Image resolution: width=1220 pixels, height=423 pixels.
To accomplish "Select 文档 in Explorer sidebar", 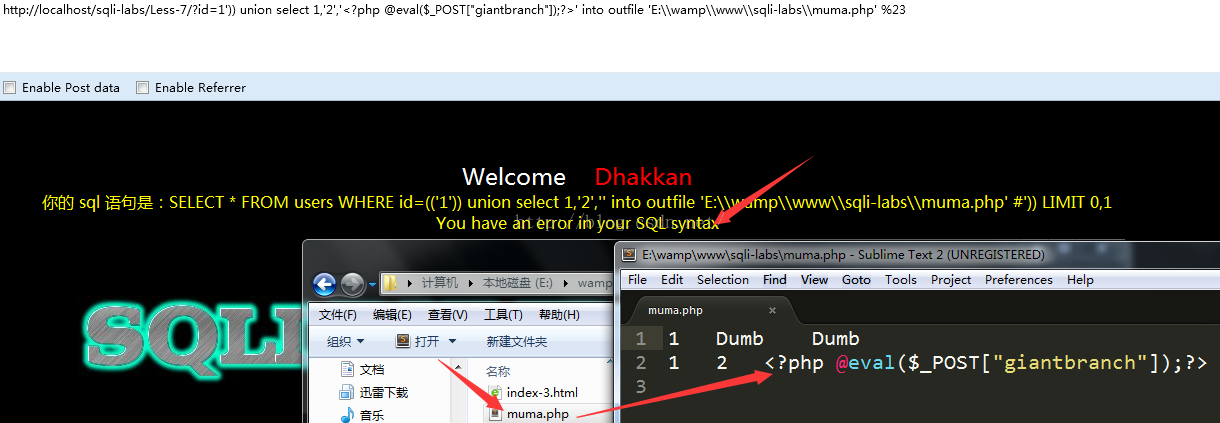I will 373,370.
